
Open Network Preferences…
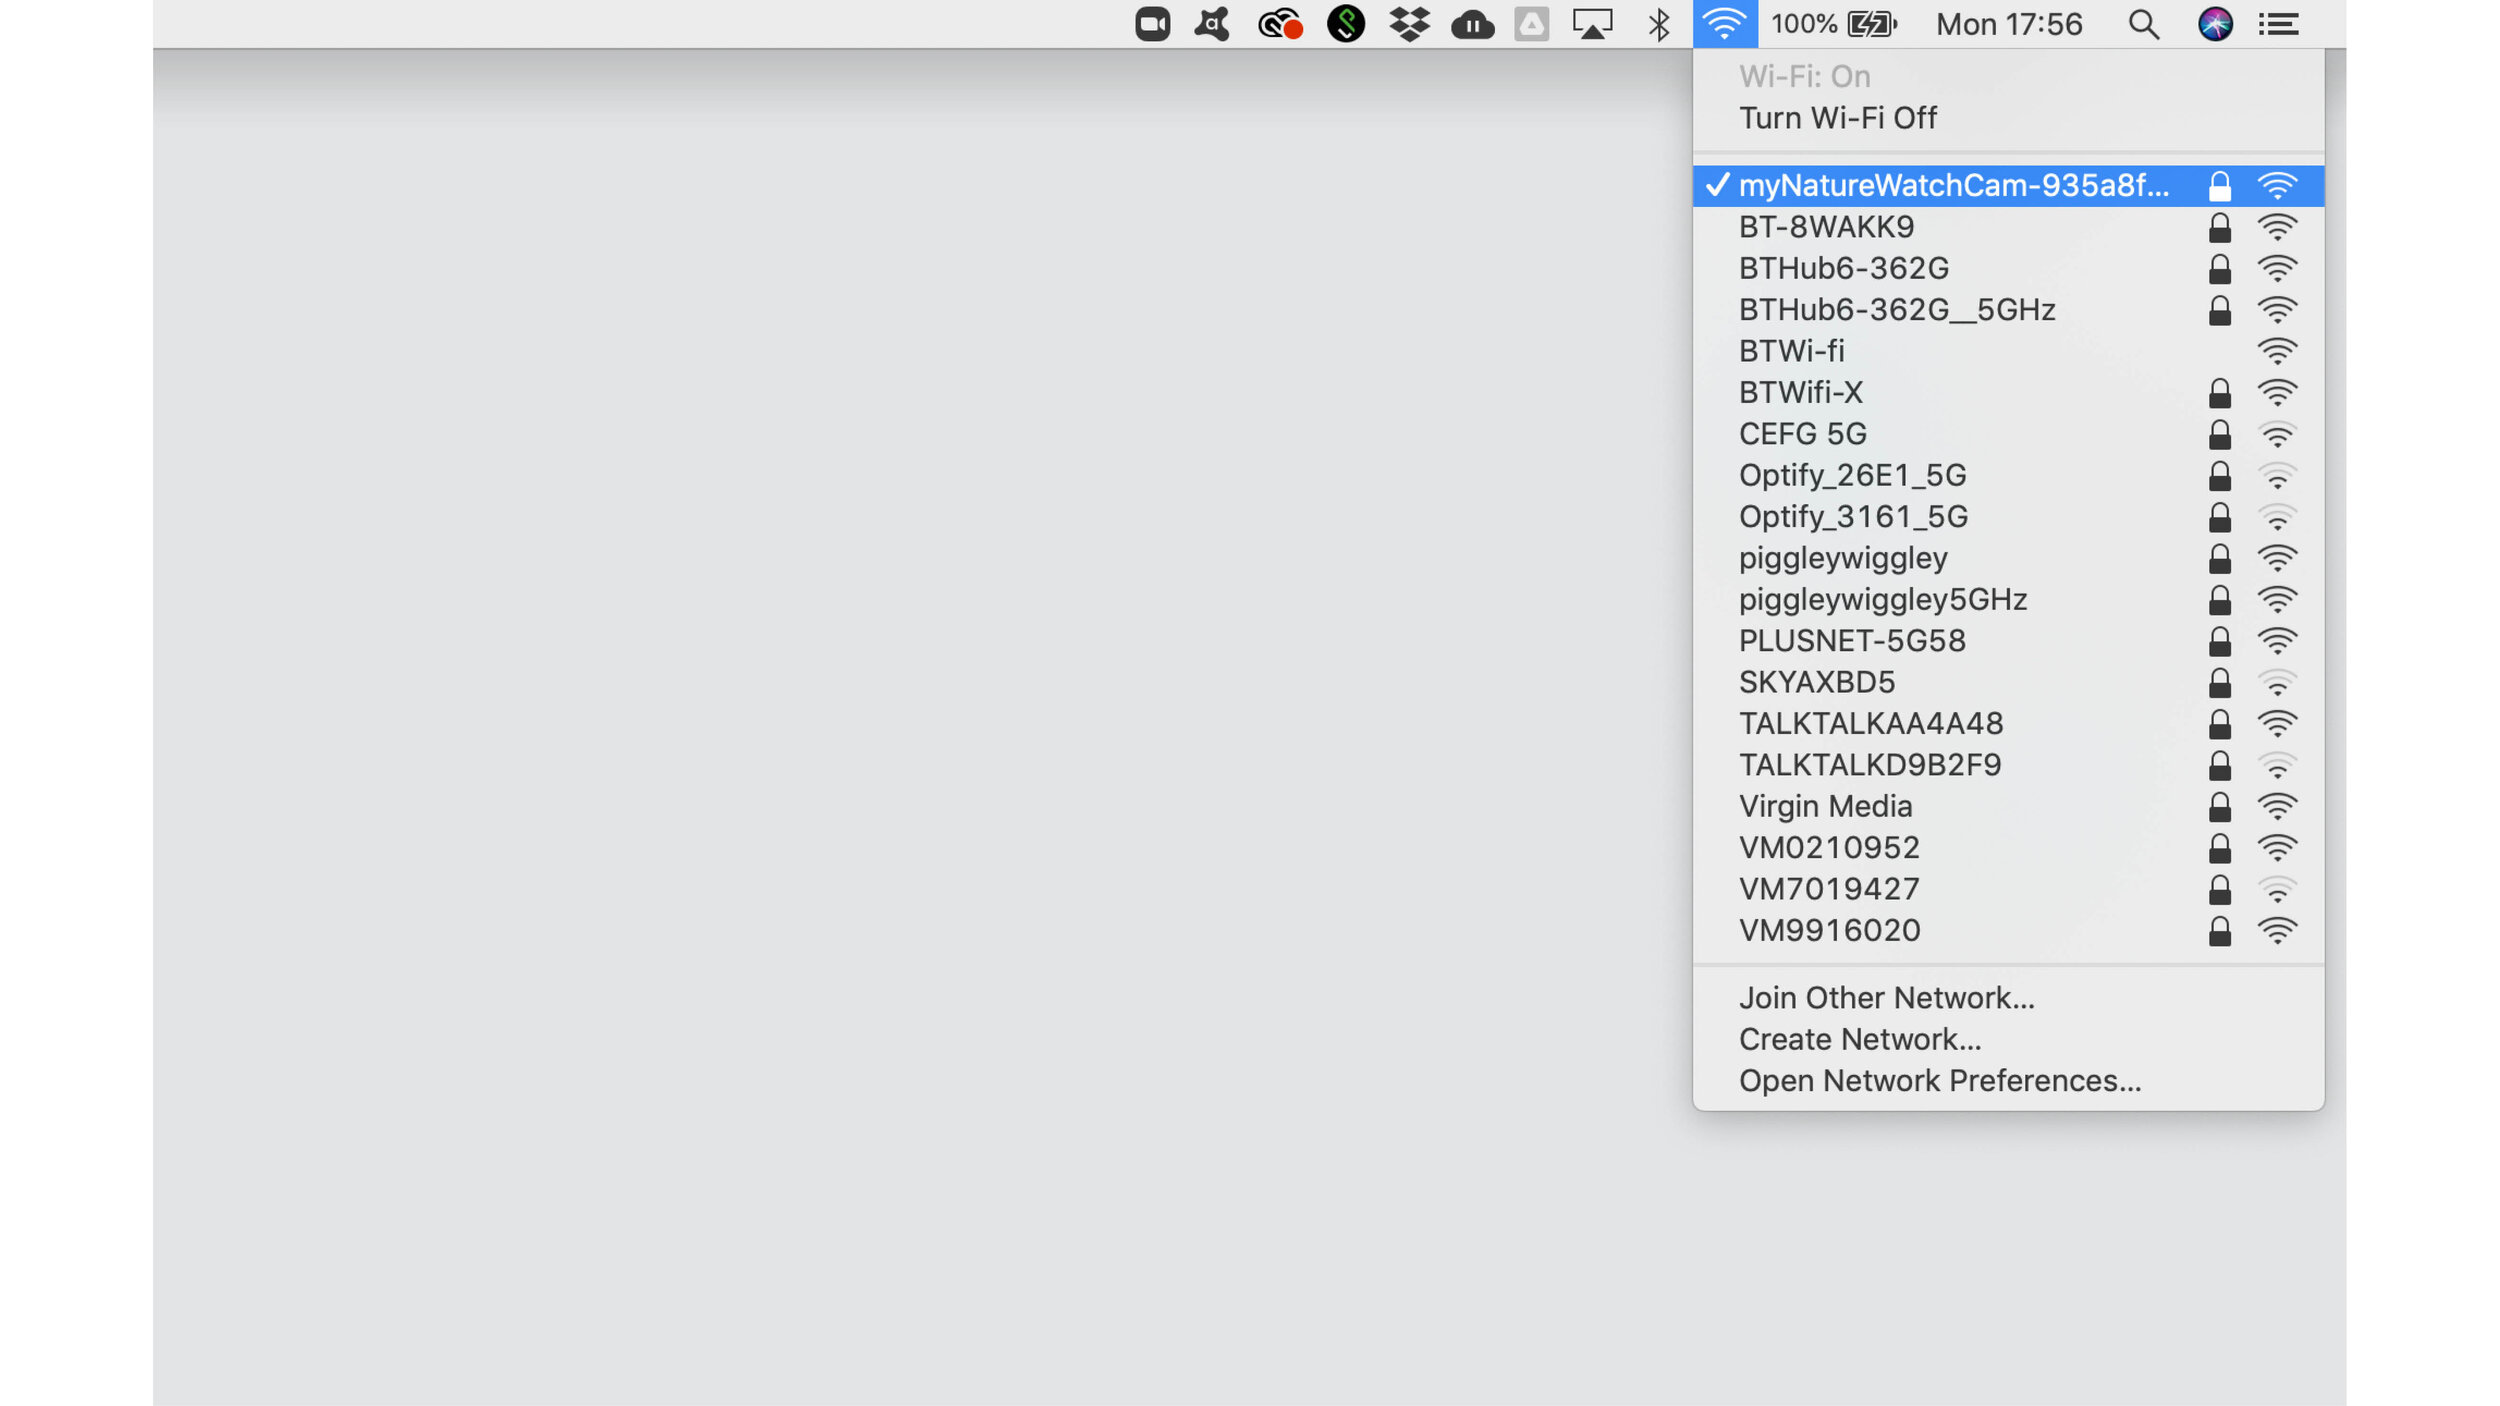pyautogui.click(x=2008, y=1081)
